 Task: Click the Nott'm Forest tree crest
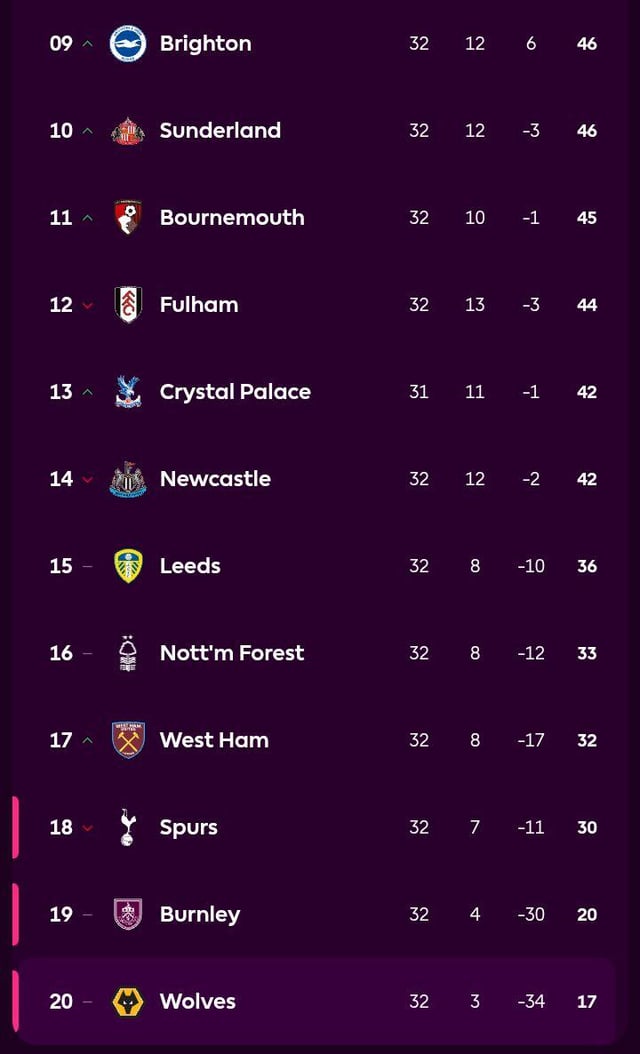[128, 652]
